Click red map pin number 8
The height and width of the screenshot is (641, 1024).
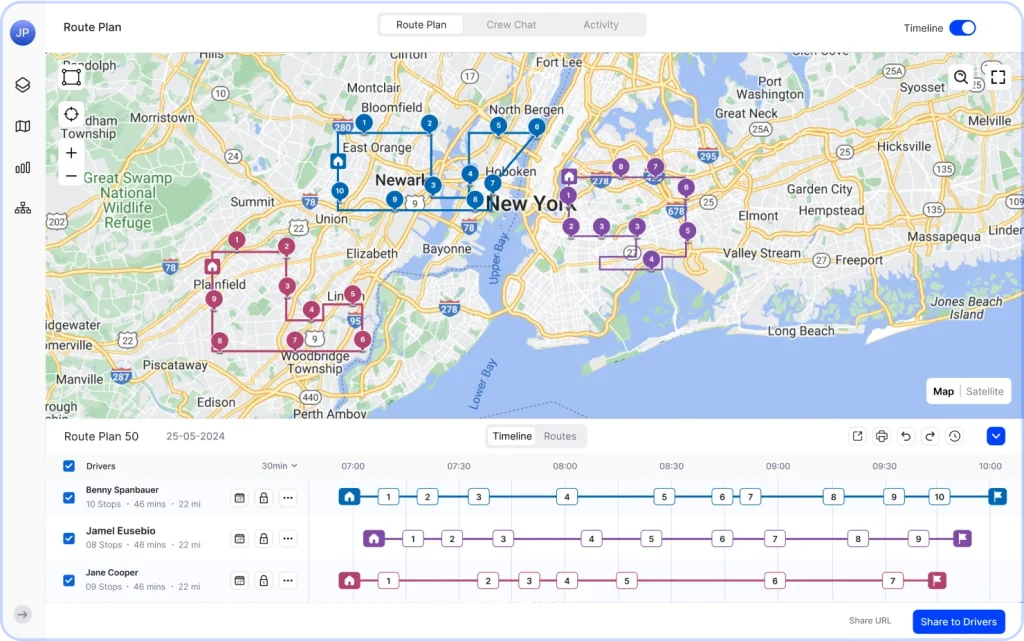[x=220, y=341]
